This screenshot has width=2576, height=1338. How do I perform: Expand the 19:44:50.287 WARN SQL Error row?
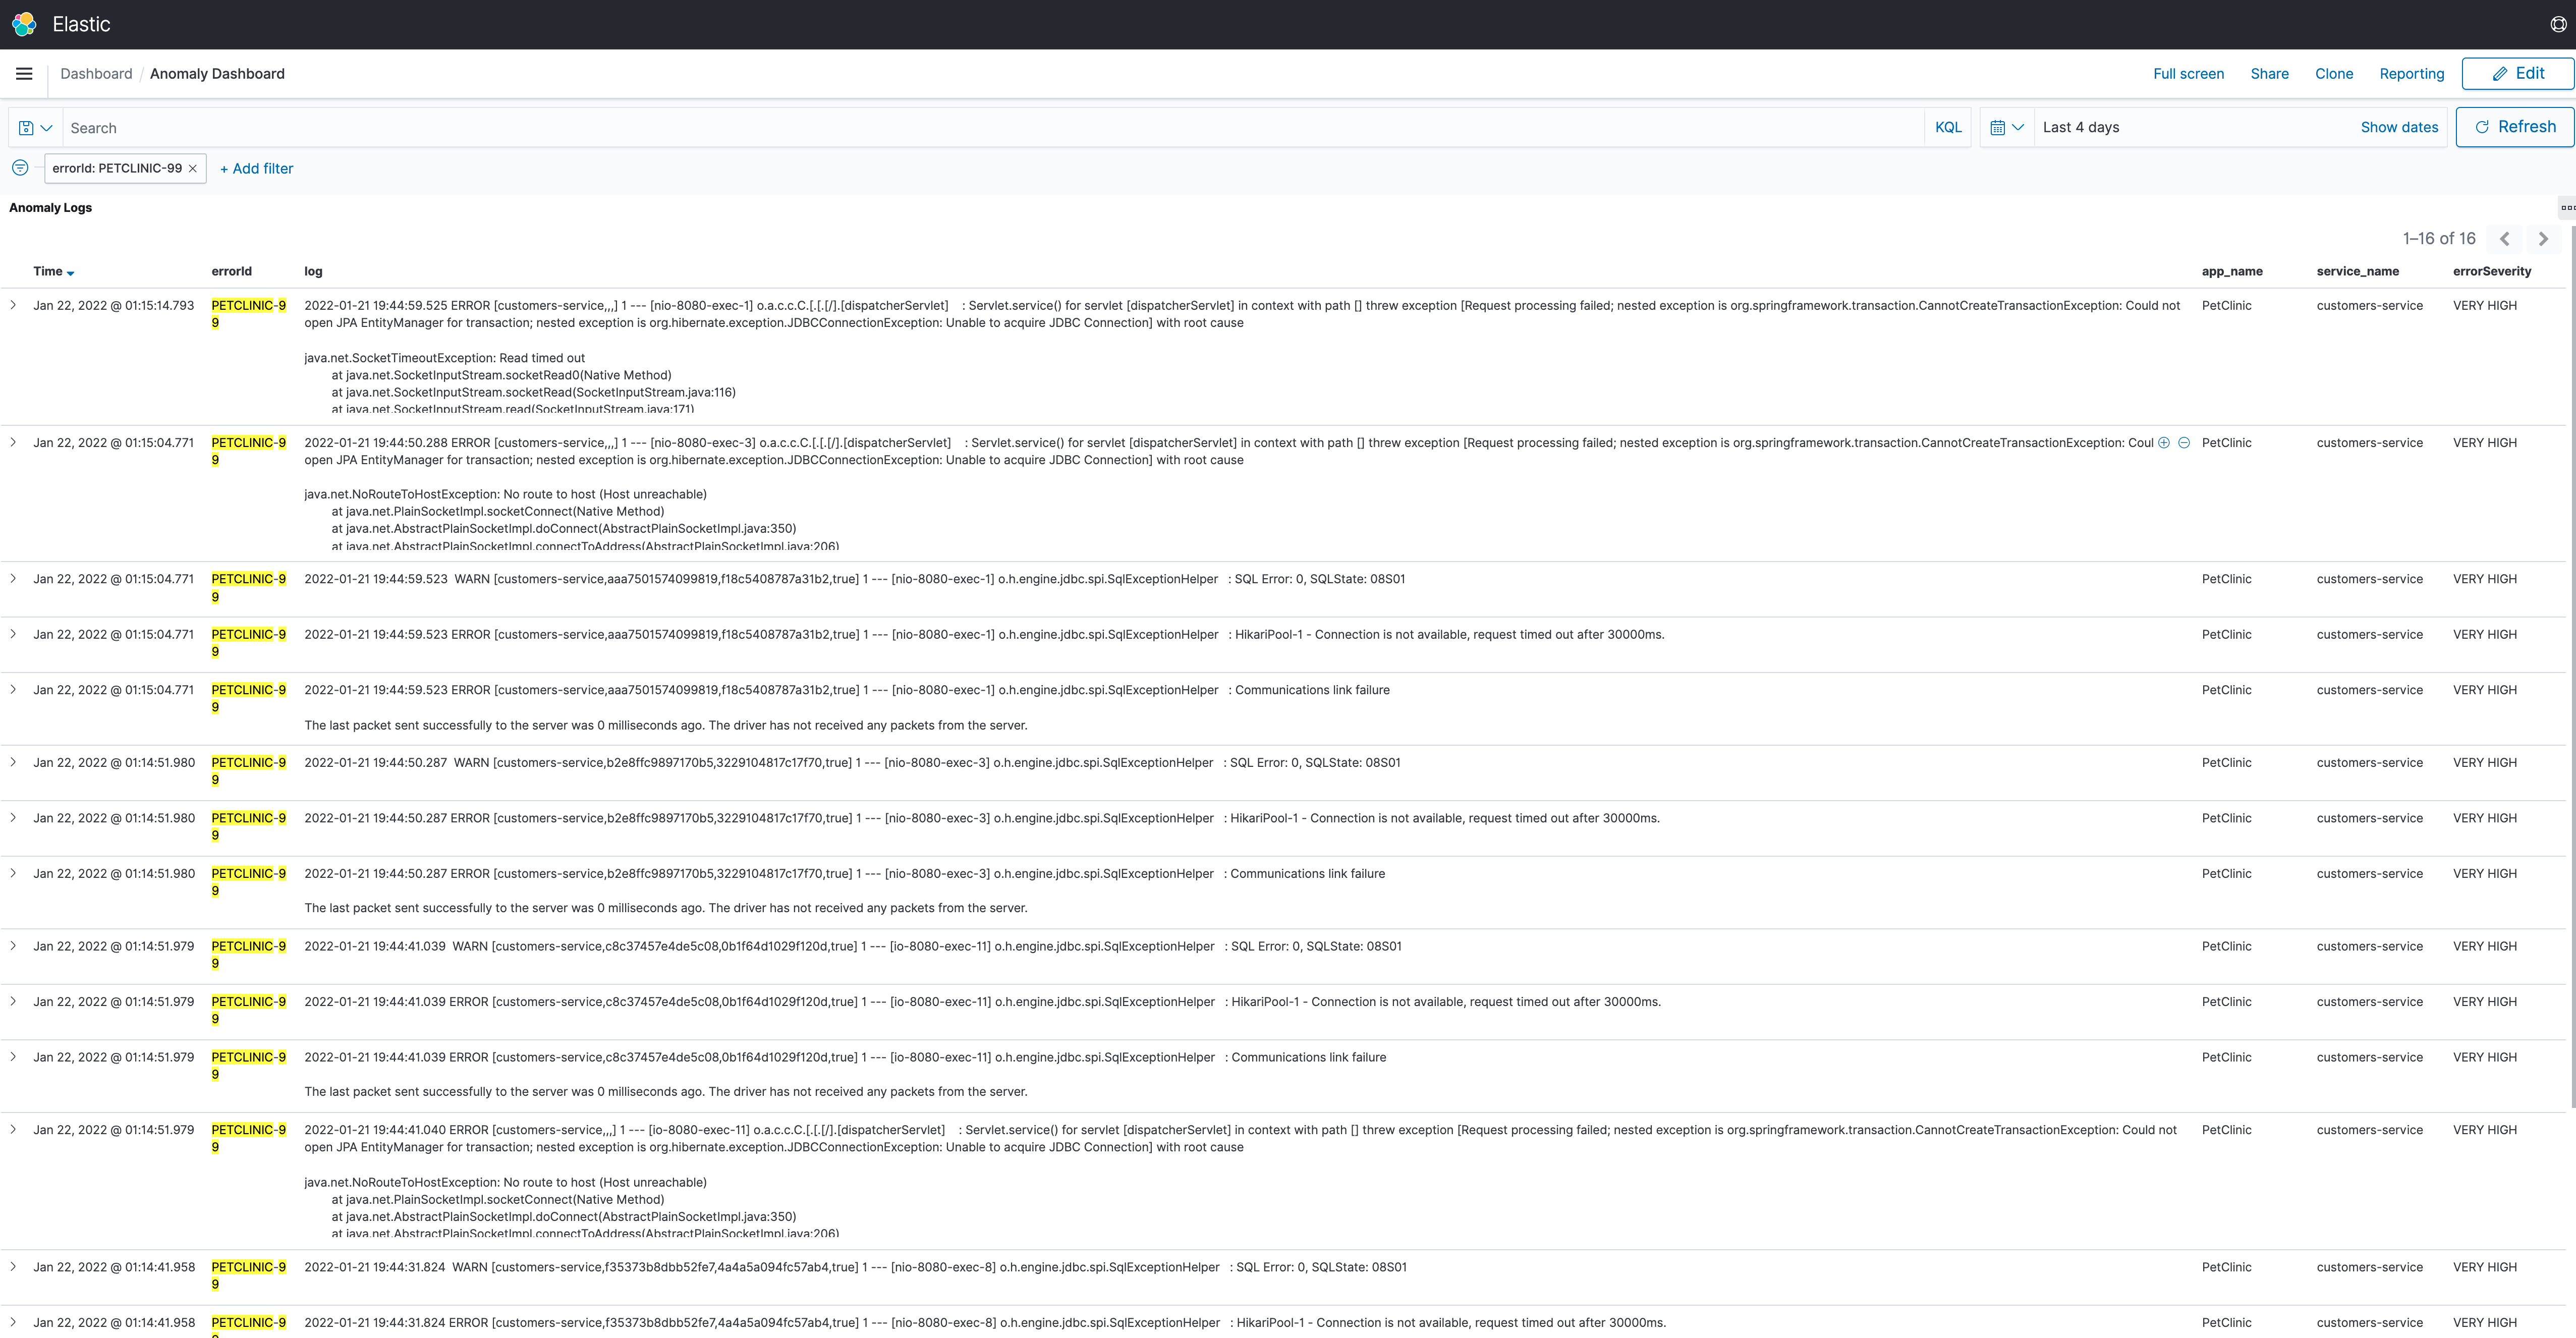[x=13, y=762]
